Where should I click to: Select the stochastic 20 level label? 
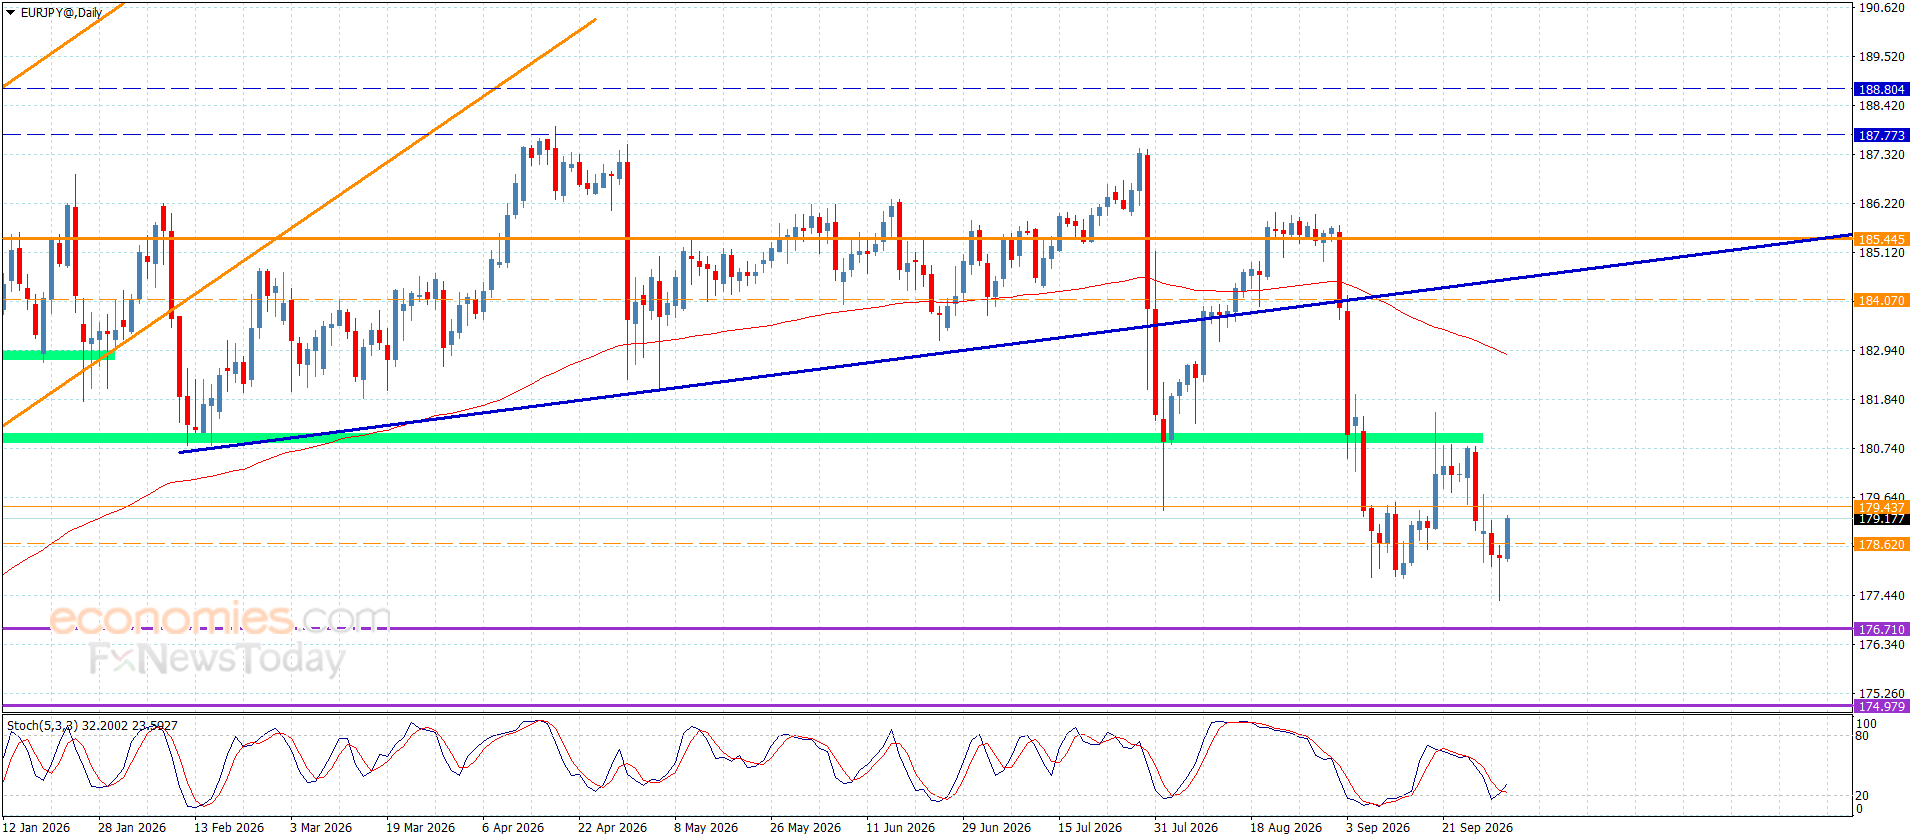click(1862, 796)
